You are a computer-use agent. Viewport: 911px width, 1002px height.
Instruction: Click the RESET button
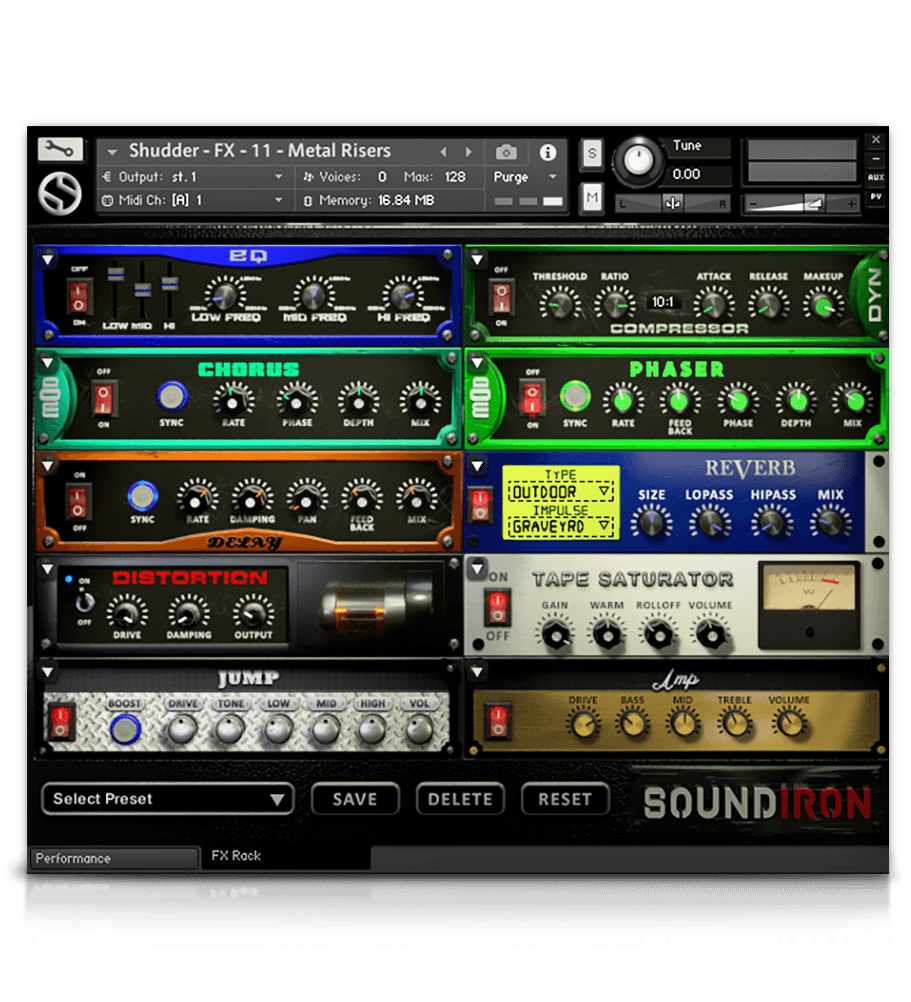pyautogui.click(x=565, y=799)
